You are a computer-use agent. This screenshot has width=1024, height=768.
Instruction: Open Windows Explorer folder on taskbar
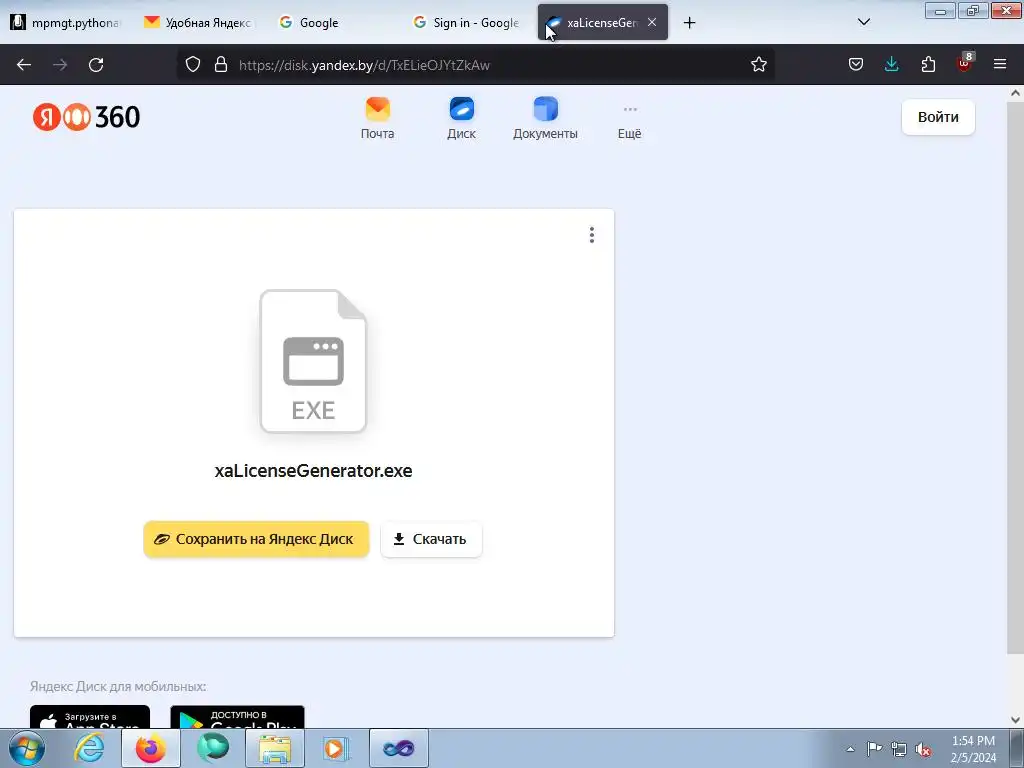(275, 748)
